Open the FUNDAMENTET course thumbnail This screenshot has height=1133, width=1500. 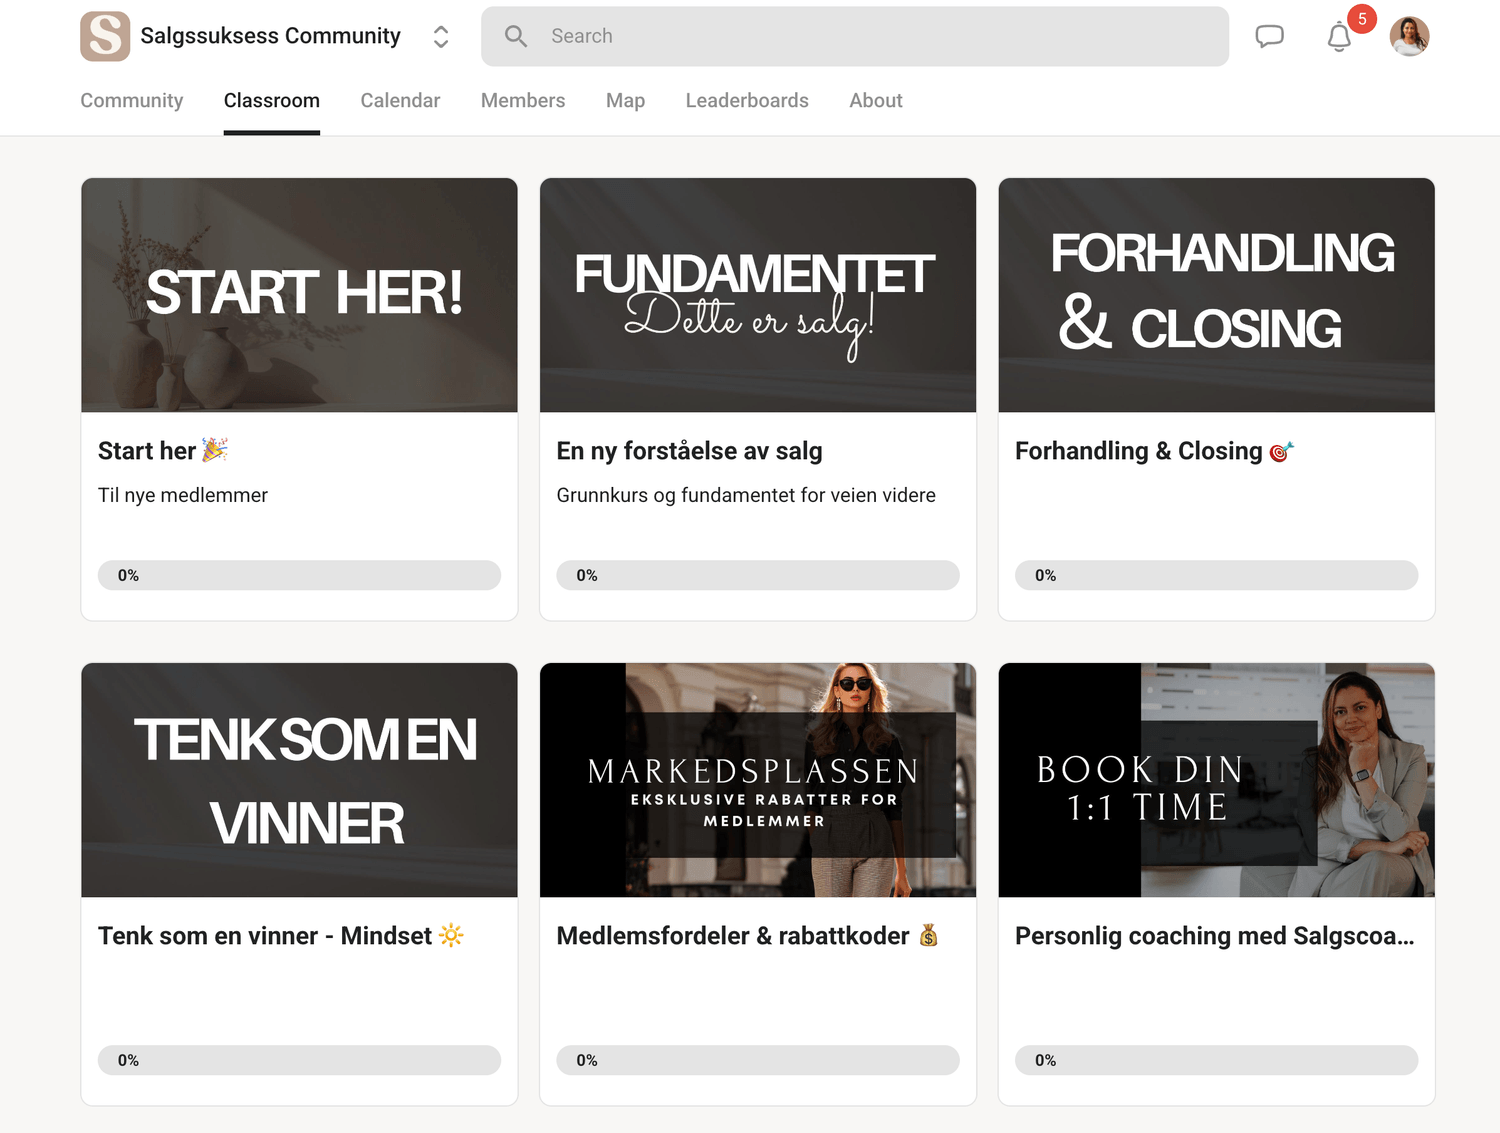758,295
